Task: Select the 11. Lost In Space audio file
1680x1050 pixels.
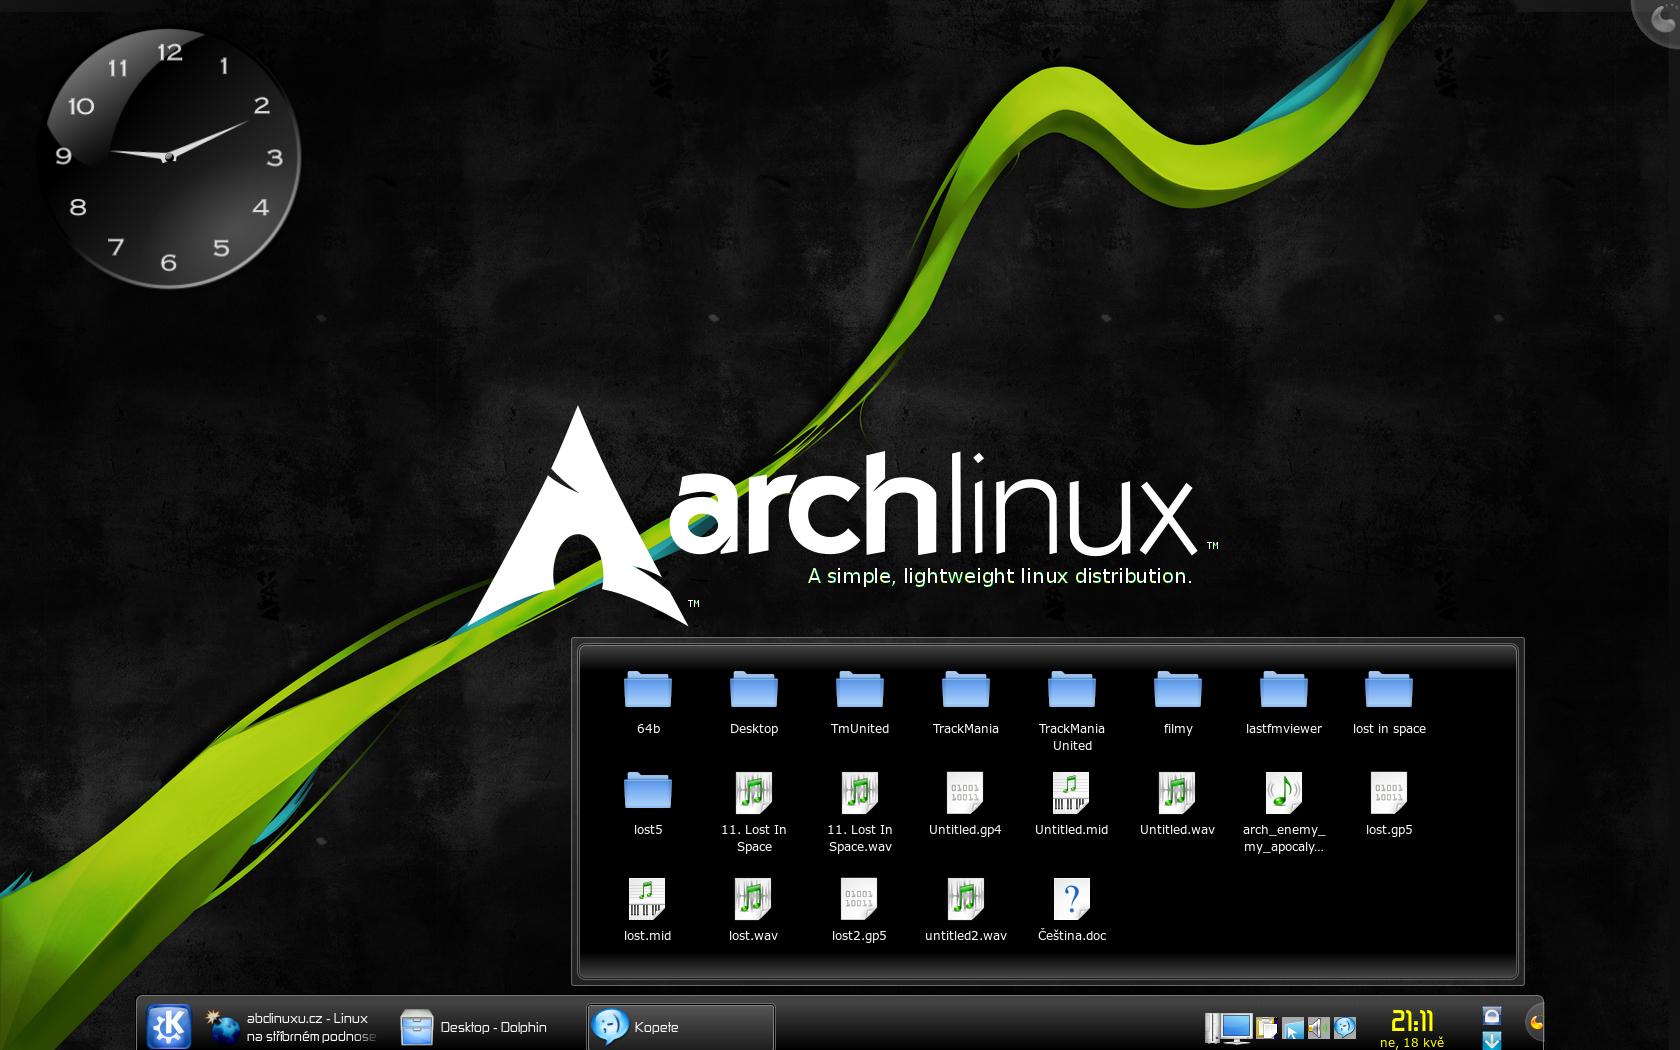Action: [x=754, y=812]
